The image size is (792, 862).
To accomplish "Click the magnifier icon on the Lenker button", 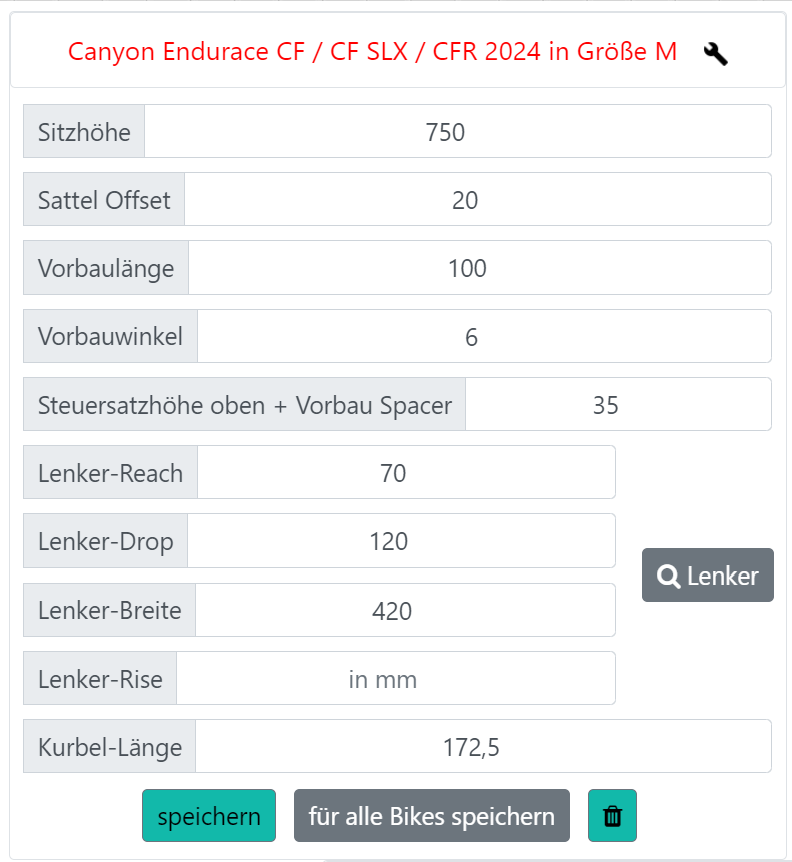I will [668, 576].
